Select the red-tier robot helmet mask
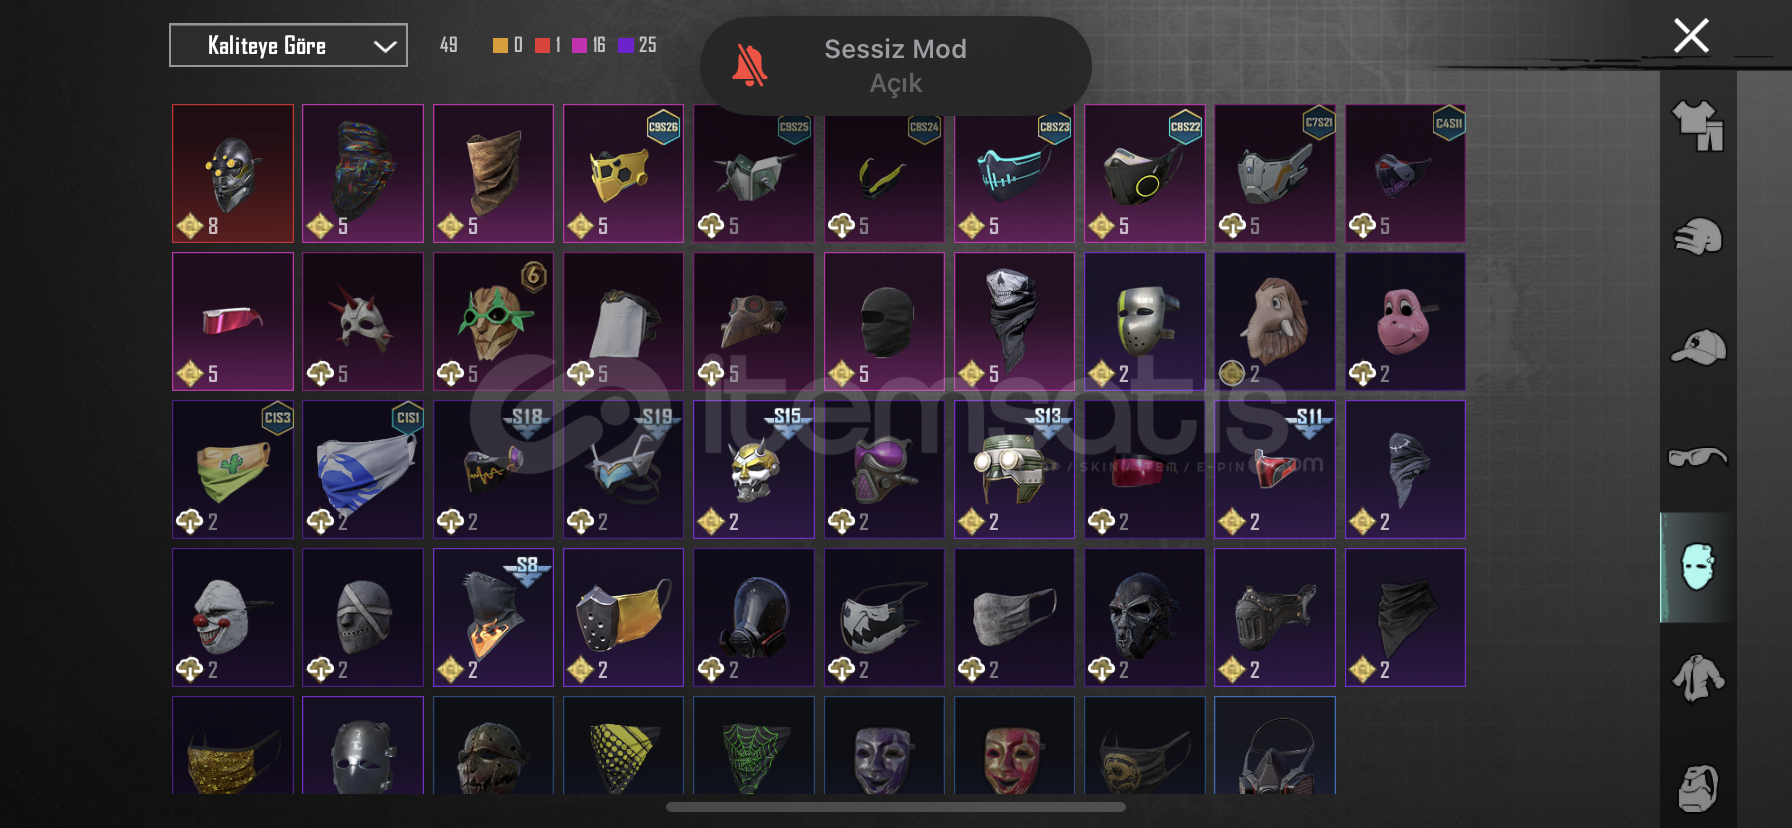 pos(233,173)
